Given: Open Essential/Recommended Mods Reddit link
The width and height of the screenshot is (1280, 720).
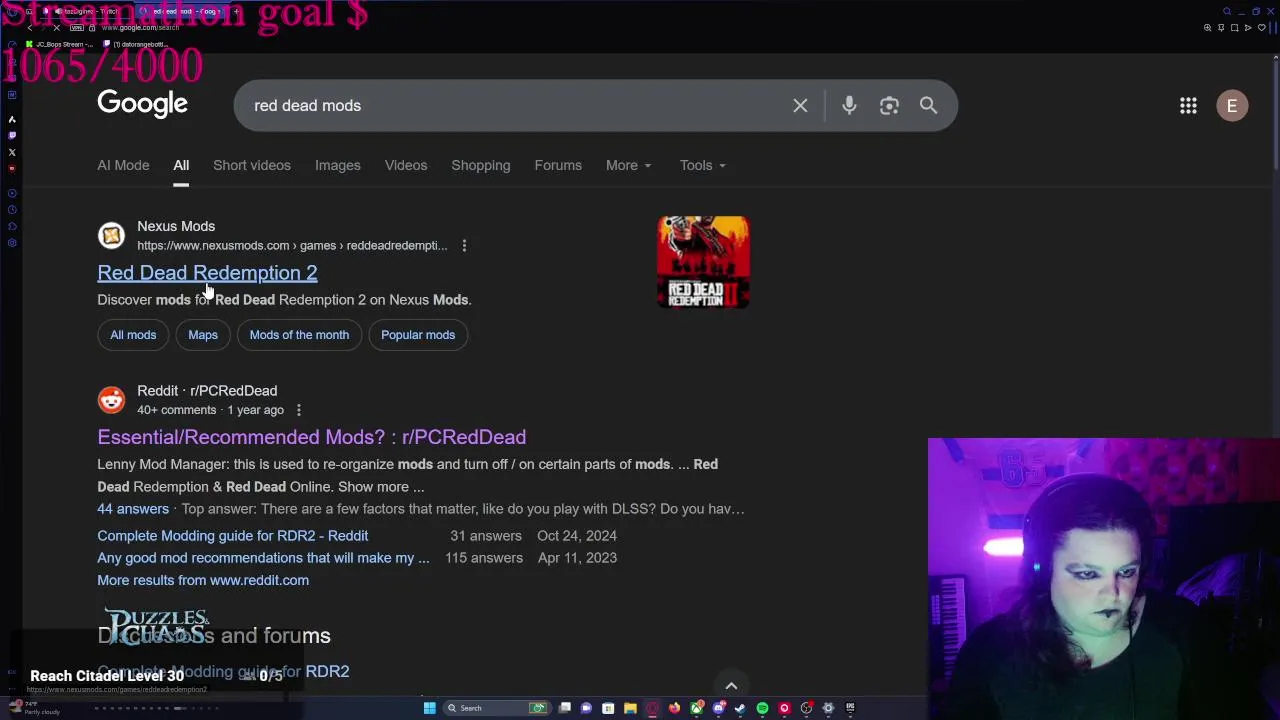Looking at the screenshot, I should (312, 437).
